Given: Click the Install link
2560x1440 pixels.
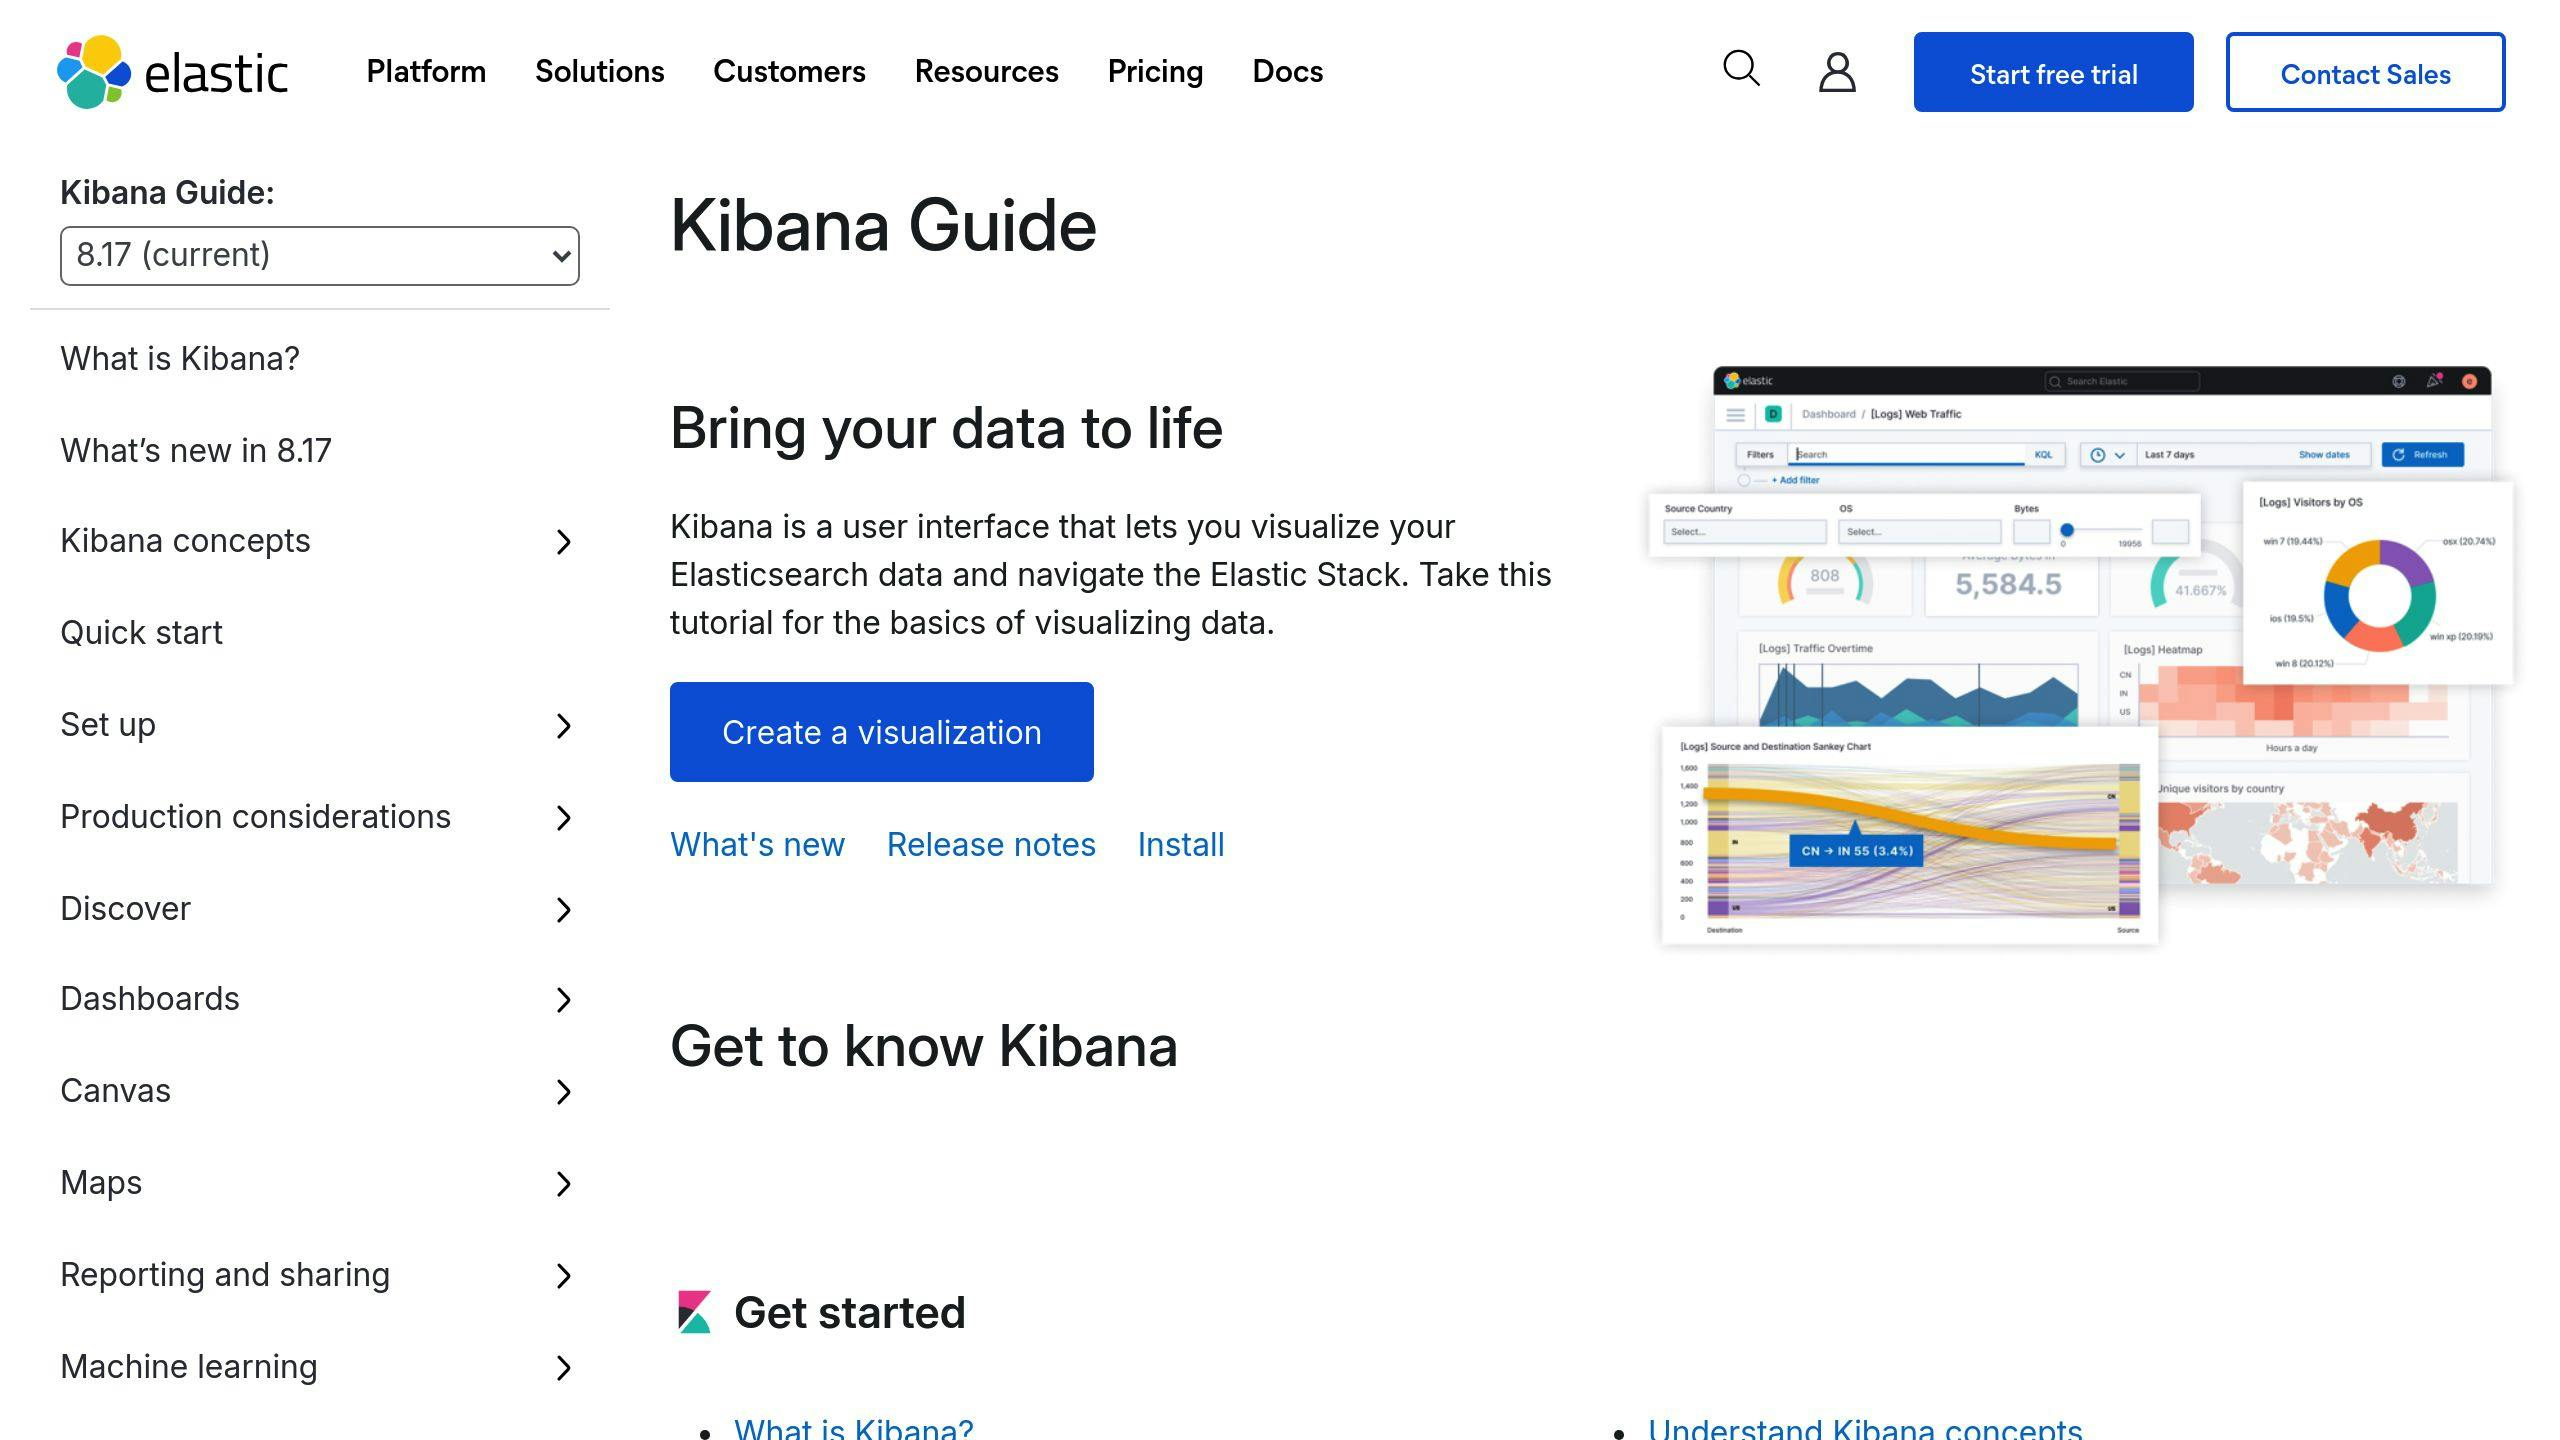Looking at the screenshot, I should (x=1180, y=844).
